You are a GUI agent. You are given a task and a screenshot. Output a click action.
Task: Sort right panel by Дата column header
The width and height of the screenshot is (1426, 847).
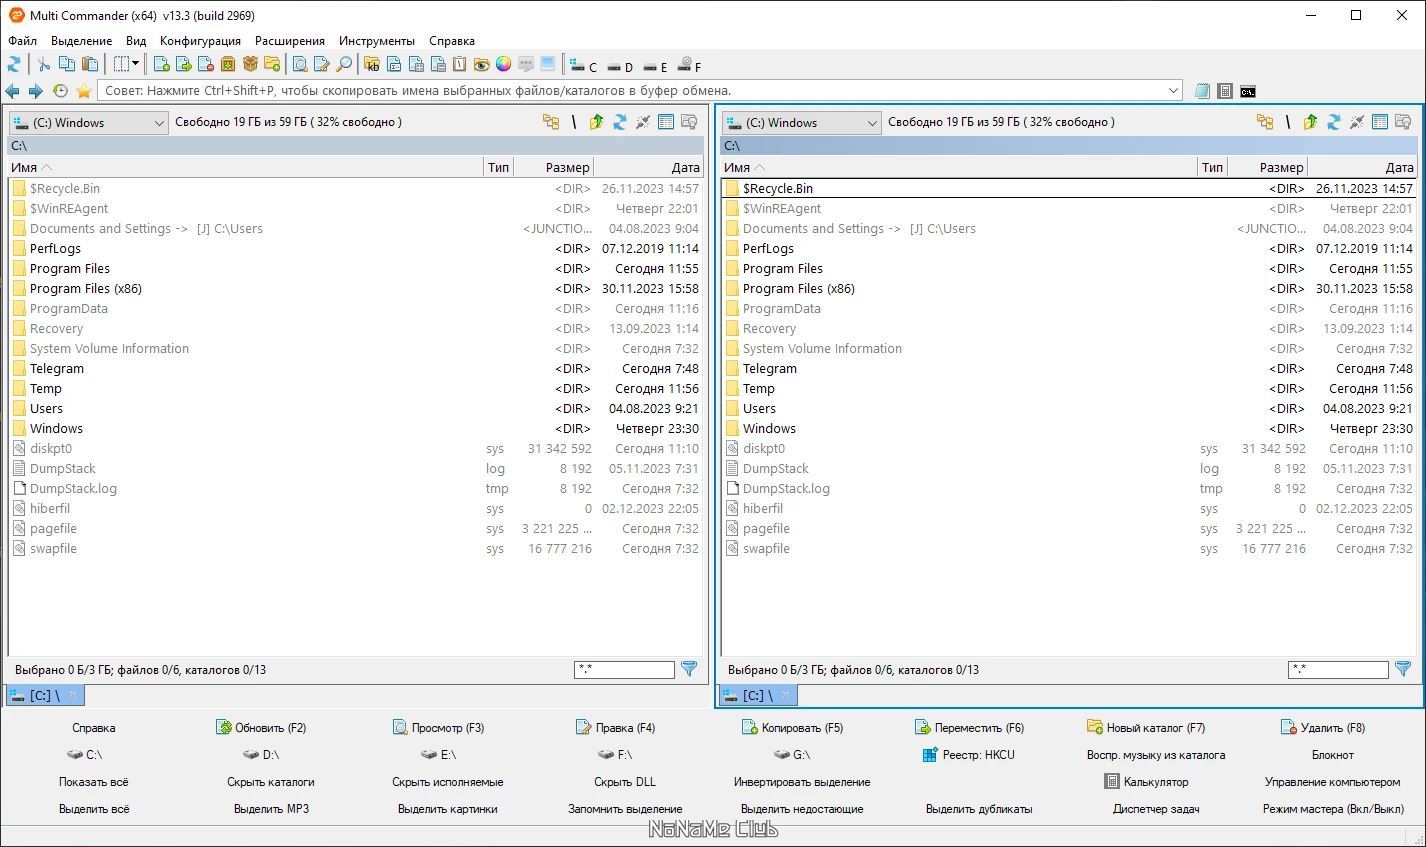pos(1364,167)
